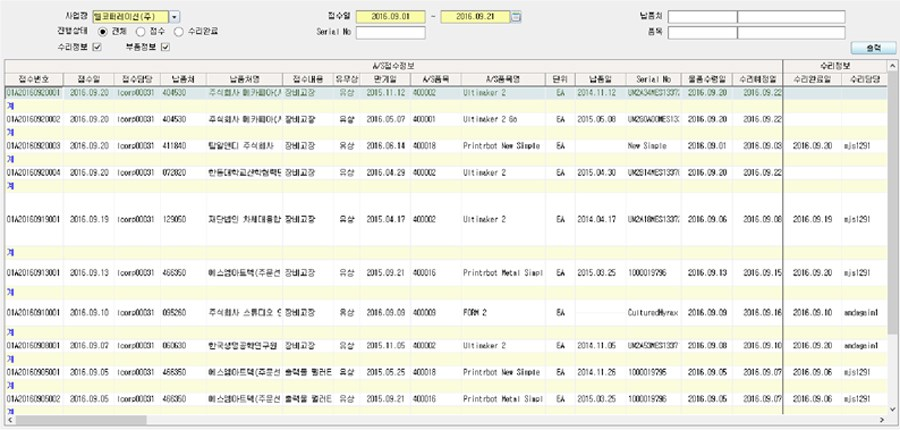Click the A/S품목명 column header
The image size is (900, 430).
click(x=503, y=79)
